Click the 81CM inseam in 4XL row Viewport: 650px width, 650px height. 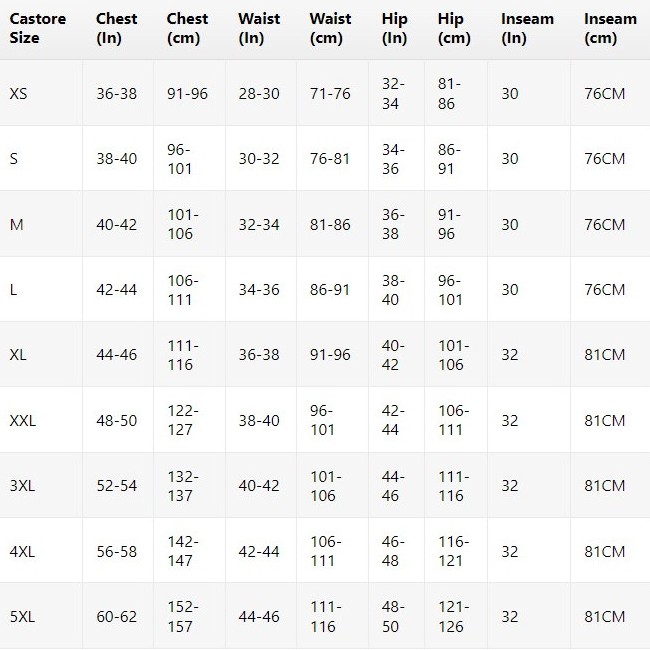[605, 552]
